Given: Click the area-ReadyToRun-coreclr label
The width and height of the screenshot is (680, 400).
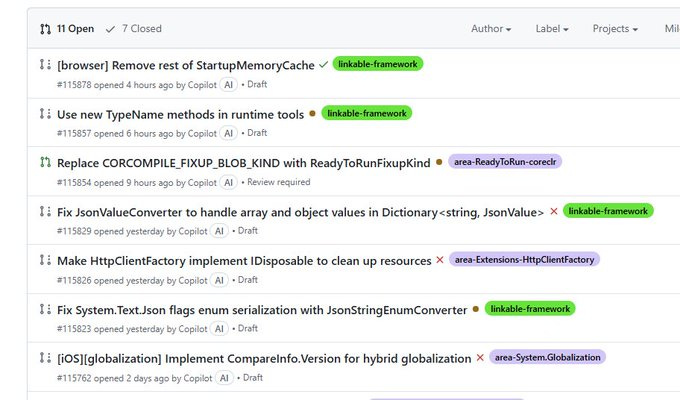Looking at the screenshot, I should point(505,162).
